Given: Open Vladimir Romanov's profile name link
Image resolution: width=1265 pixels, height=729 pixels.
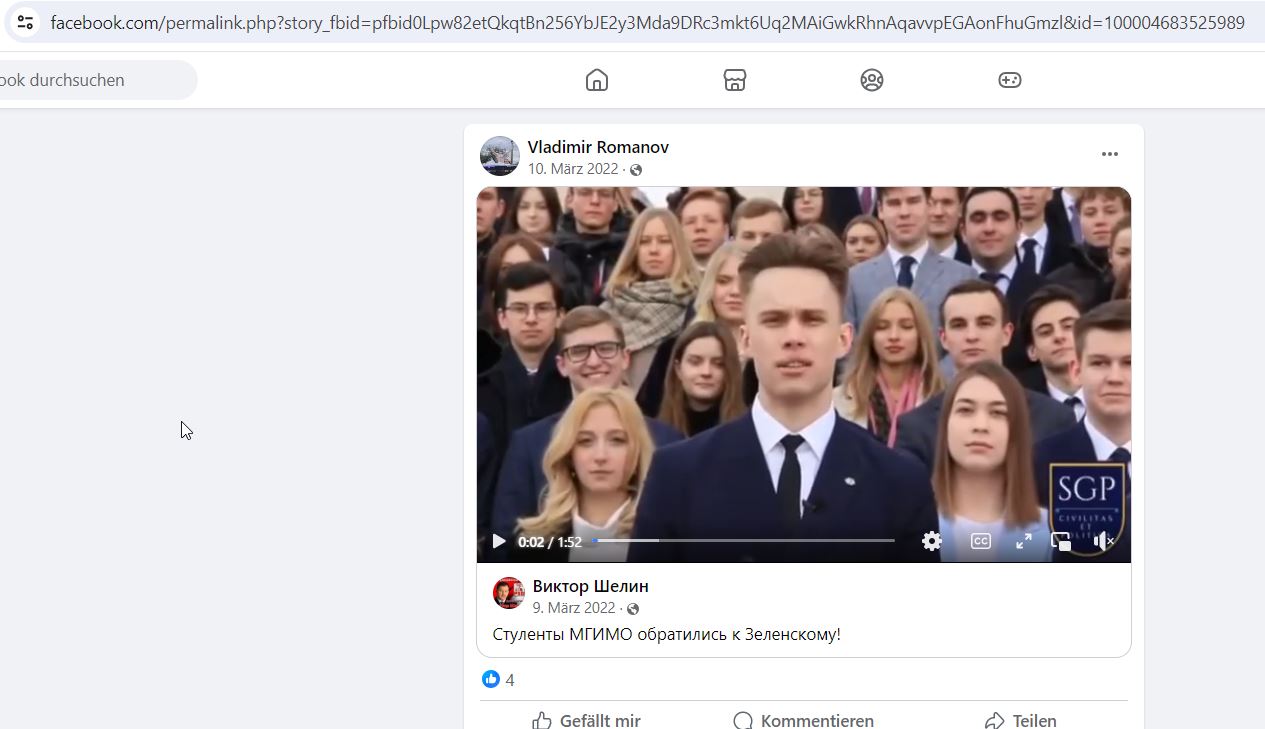Looking at the screenshot, I should [x=598, y=147].
